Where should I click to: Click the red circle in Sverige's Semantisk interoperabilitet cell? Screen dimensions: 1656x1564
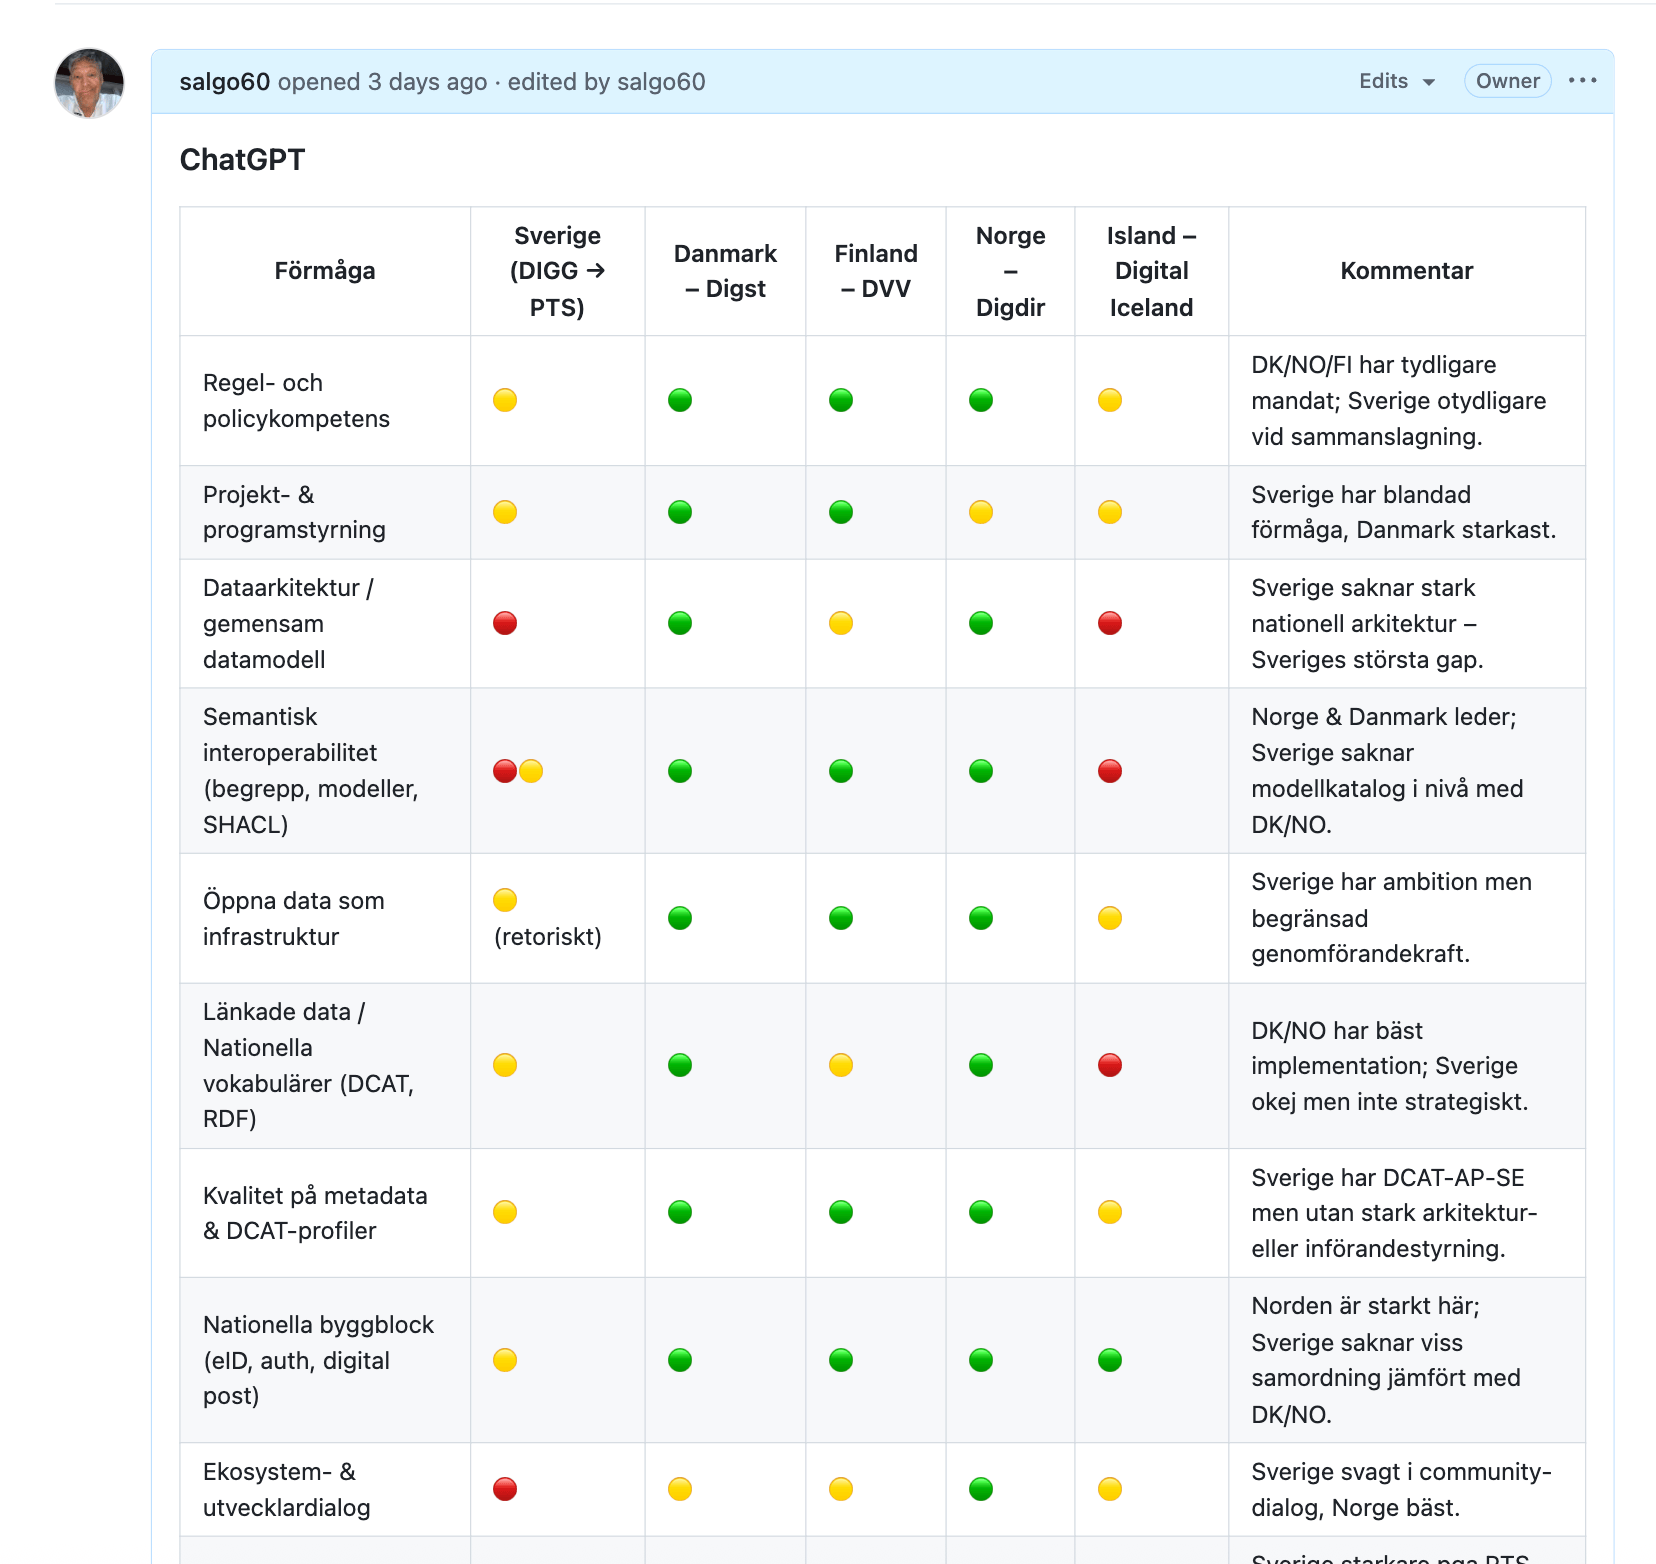[505, 771]
